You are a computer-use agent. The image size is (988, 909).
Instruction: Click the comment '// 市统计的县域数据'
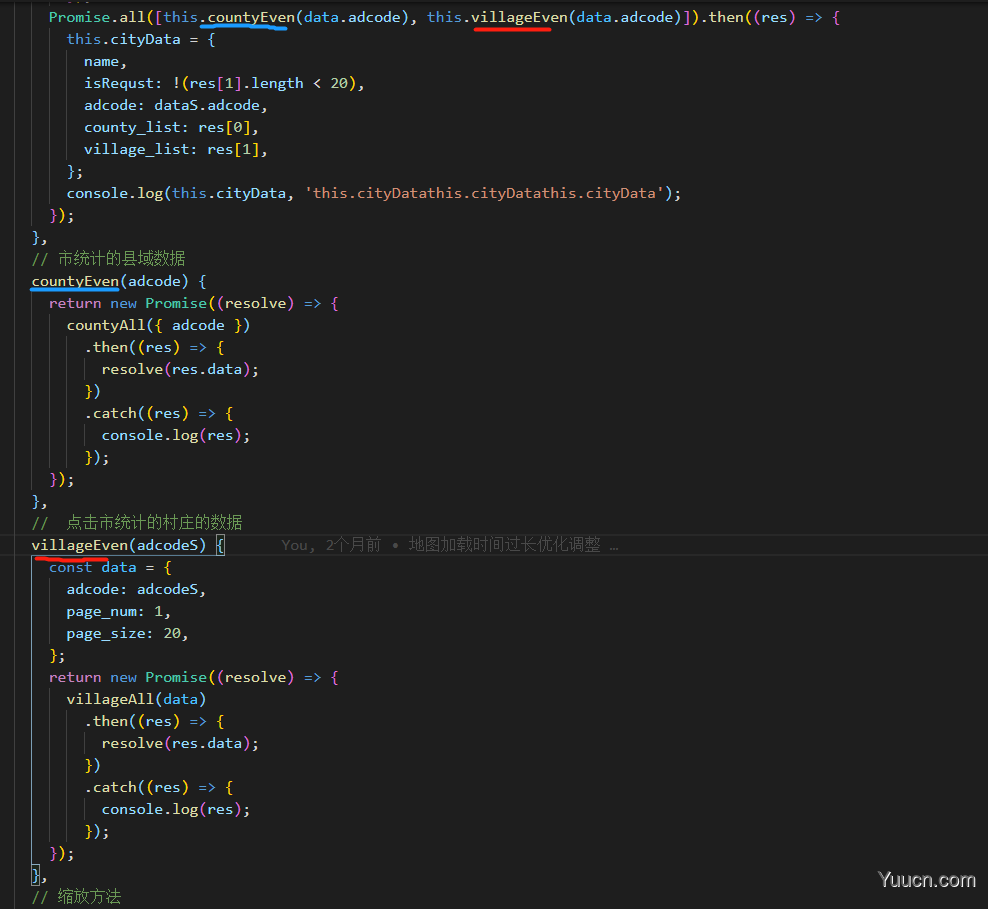click(108, 259)
